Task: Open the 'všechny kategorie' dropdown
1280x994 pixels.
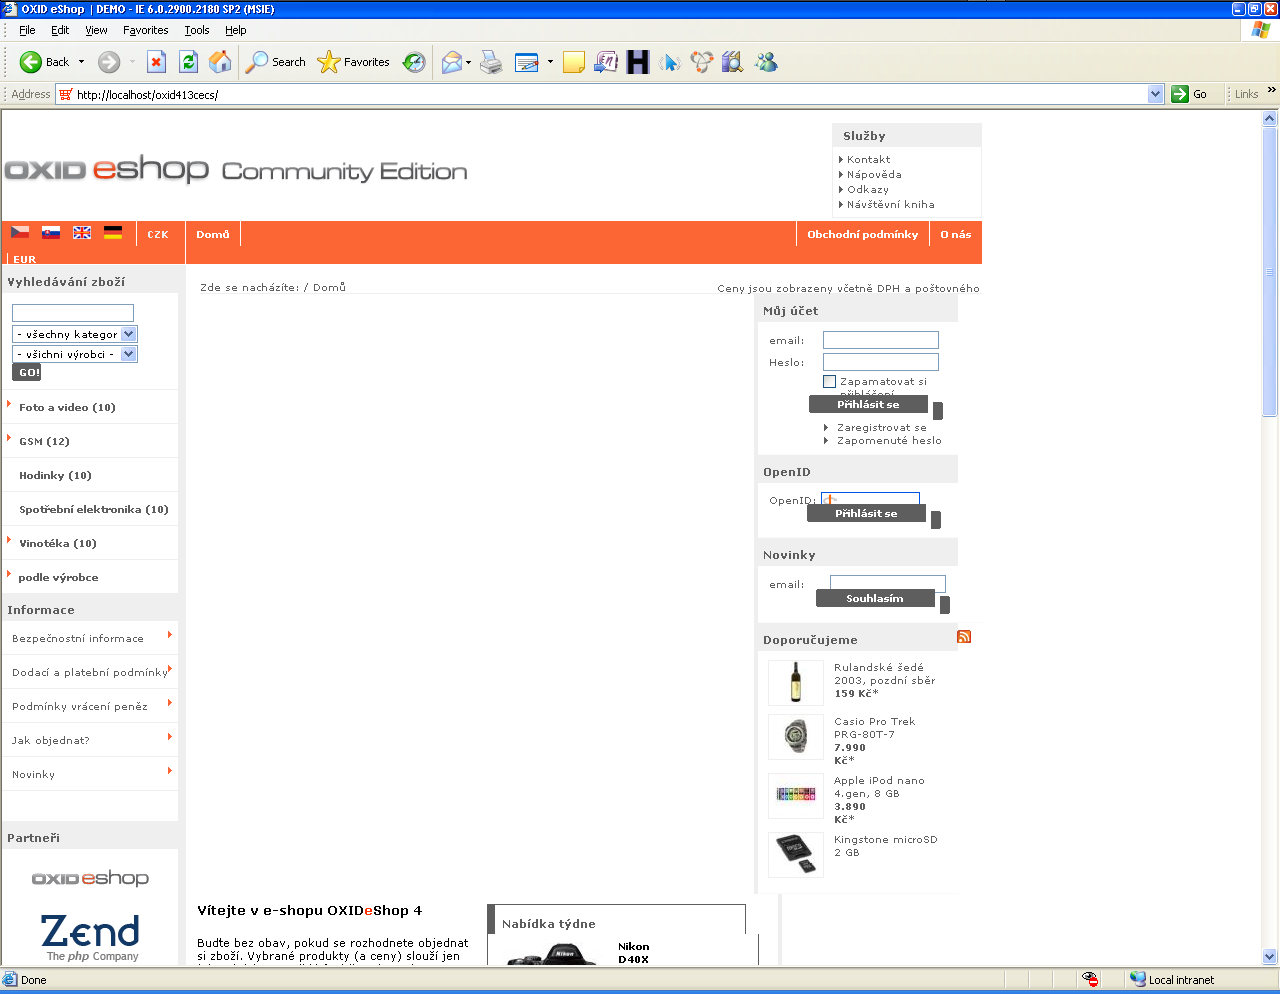Action: point(129,334)
